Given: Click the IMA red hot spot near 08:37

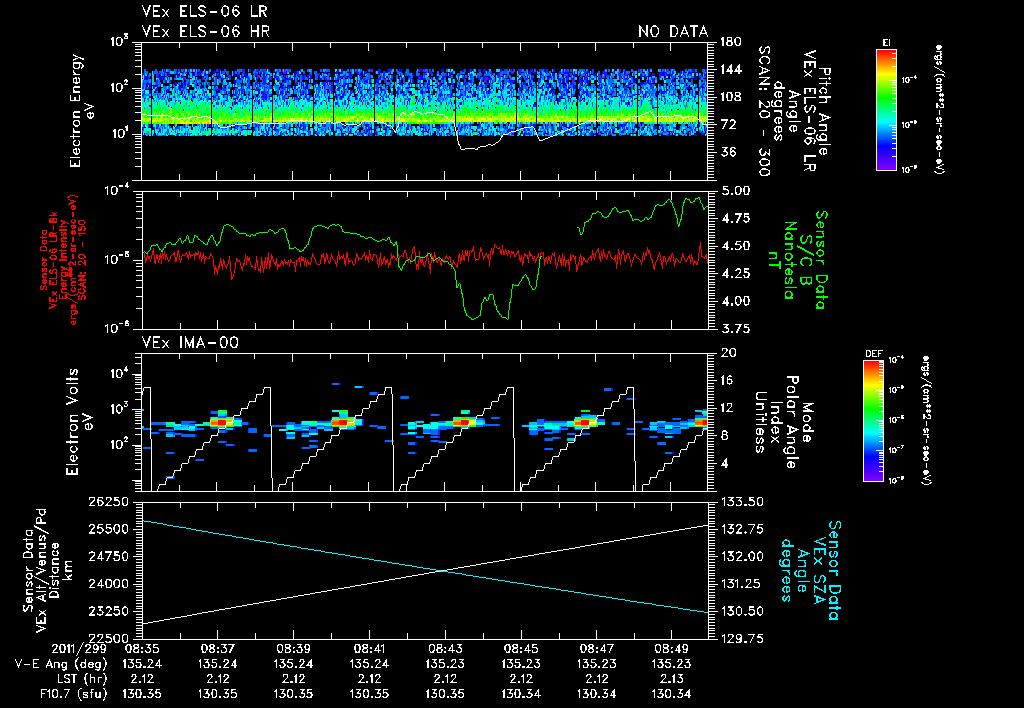Looking at the screenshot, I should pos(221,423).
